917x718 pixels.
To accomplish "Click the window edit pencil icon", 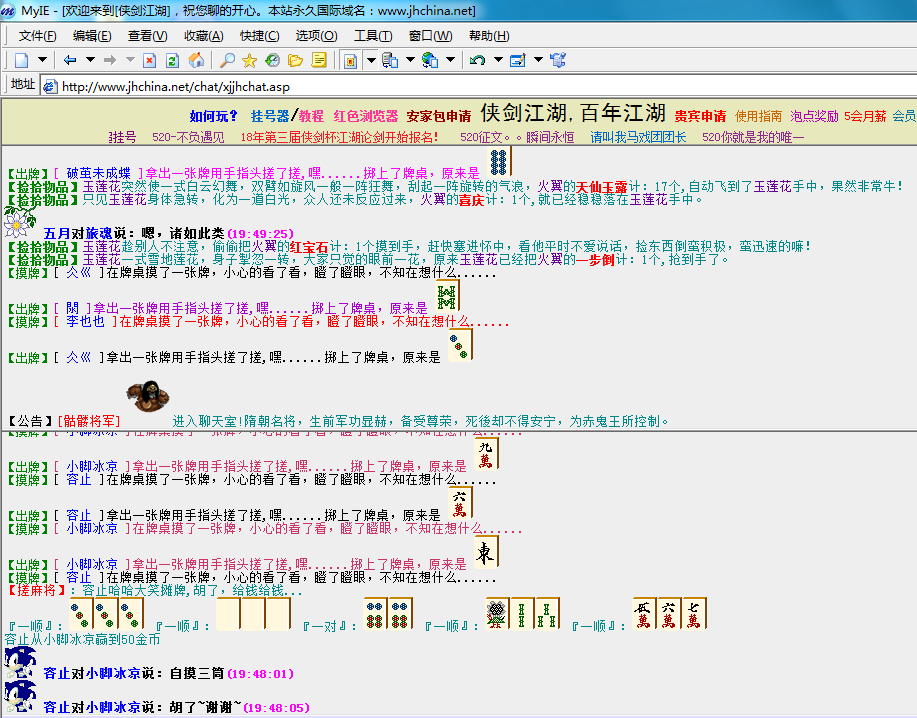I will tap(518, 60).
